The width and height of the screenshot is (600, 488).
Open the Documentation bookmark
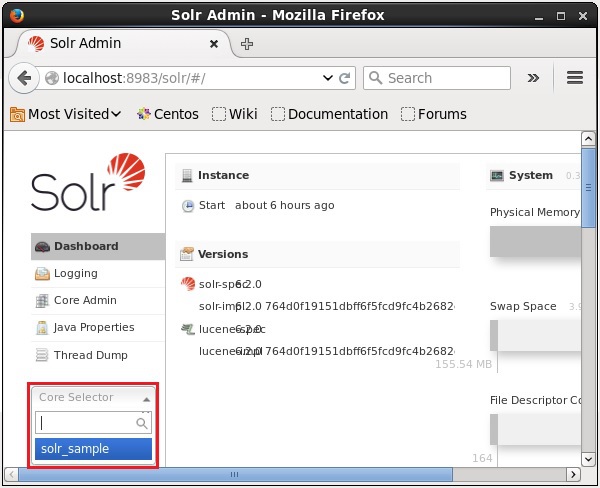329,114
